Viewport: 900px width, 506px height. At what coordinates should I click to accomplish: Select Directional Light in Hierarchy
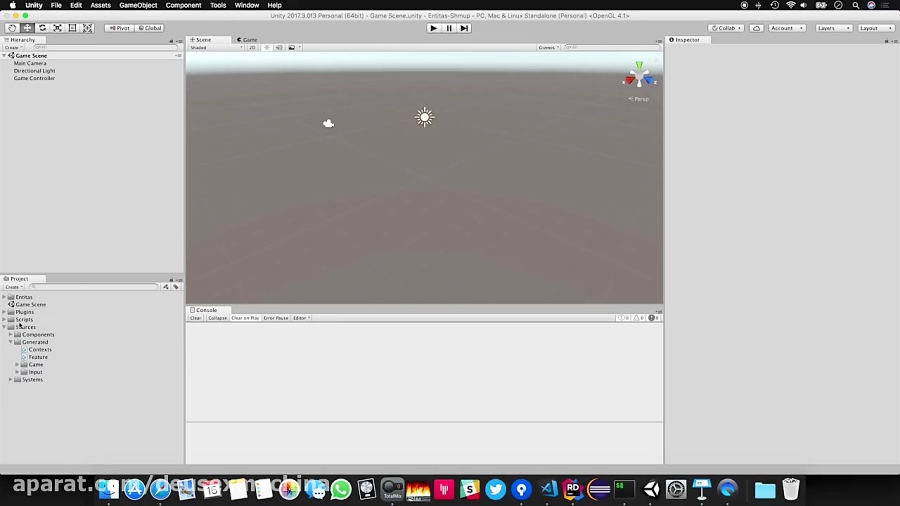tap(34, 71)
